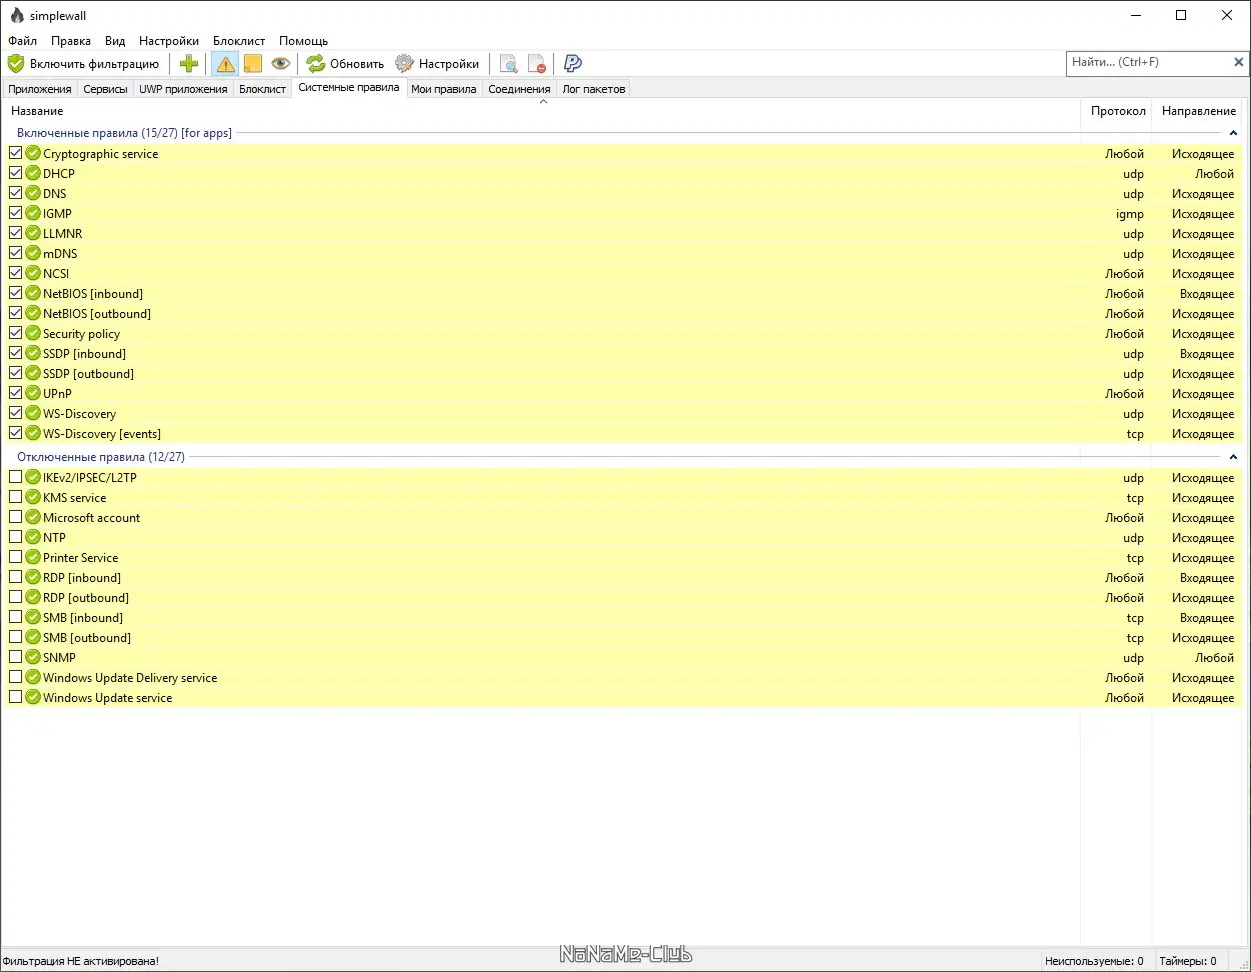This screenshot has height=972, width=1251.
Task: Click green status icon of Security policy
Action: 33,334
